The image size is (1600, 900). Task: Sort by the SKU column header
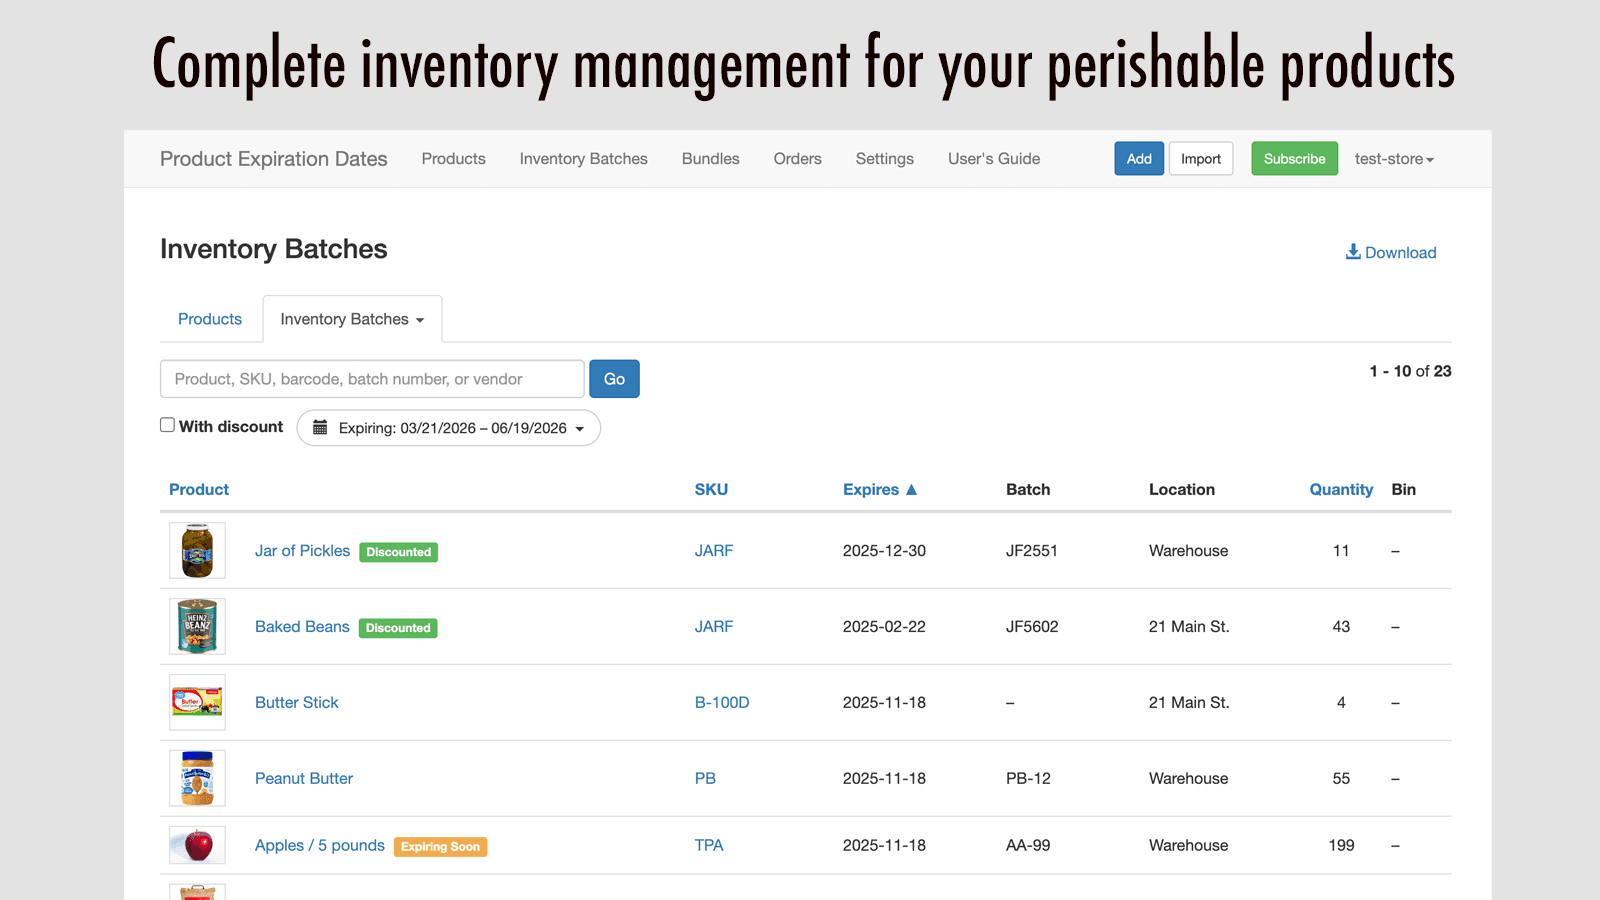[711, 489]
